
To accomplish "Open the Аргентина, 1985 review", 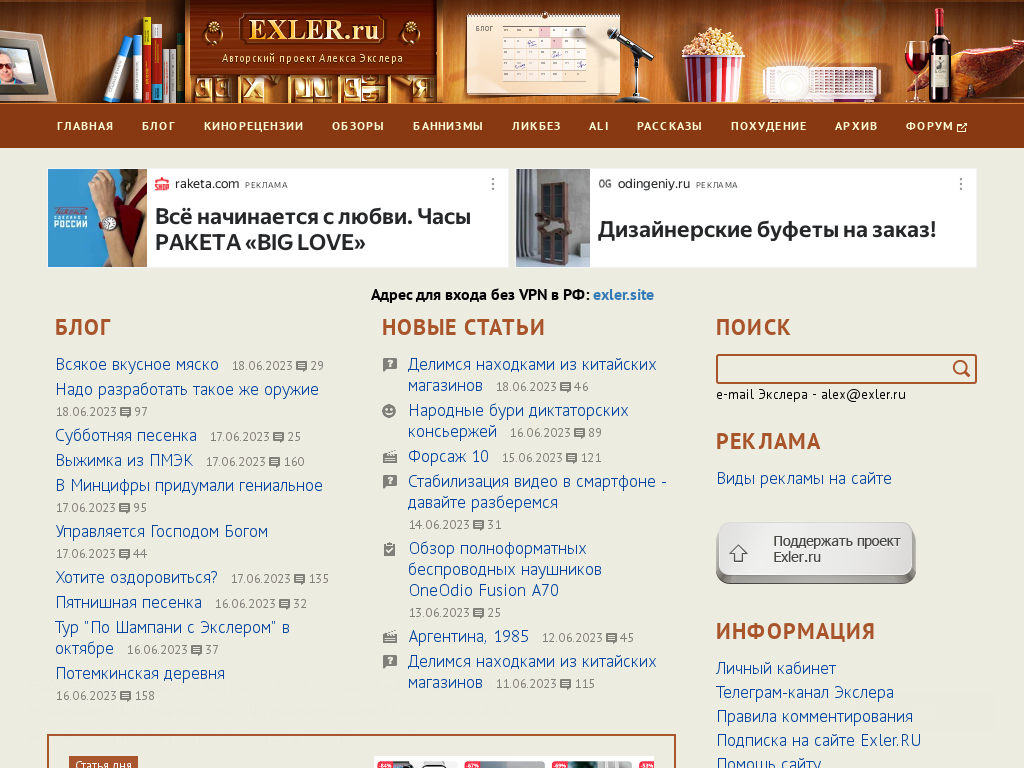I will [469, 637].
